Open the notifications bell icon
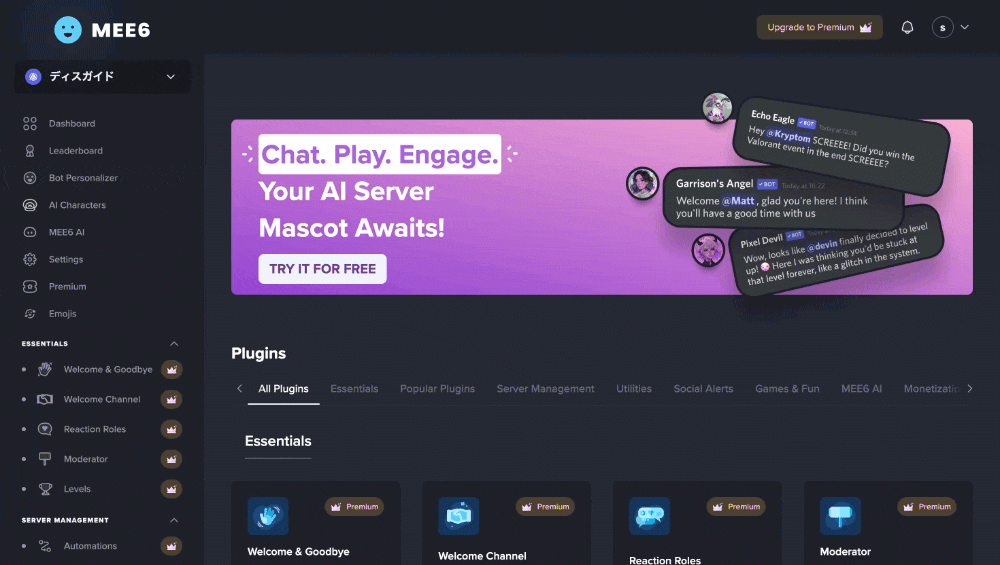The width and height of the screenshot is (1000, 565). [907, 27]
